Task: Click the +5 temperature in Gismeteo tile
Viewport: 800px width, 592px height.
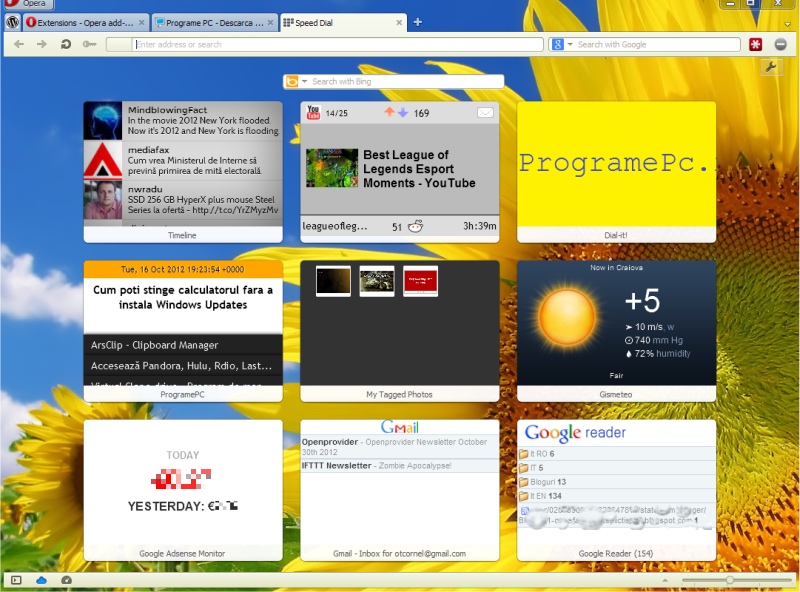Action: pyautogui.click(x=642, y=301)
